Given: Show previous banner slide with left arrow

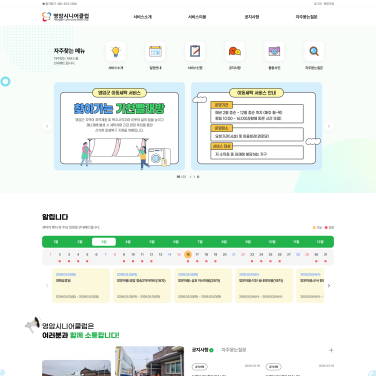Looking at the screenshot, I should pyautogui.click(x=47, y=126).
